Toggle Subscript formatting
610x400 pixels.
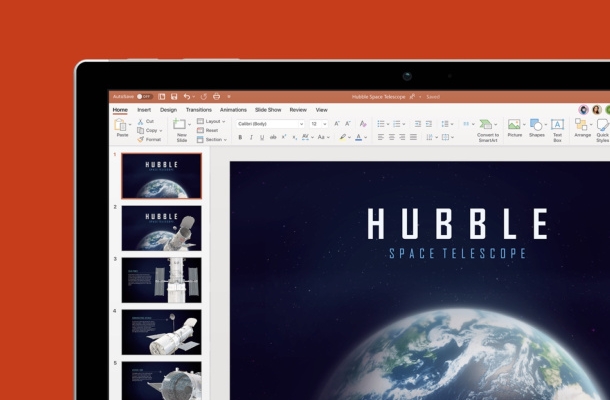click(294, 137)
